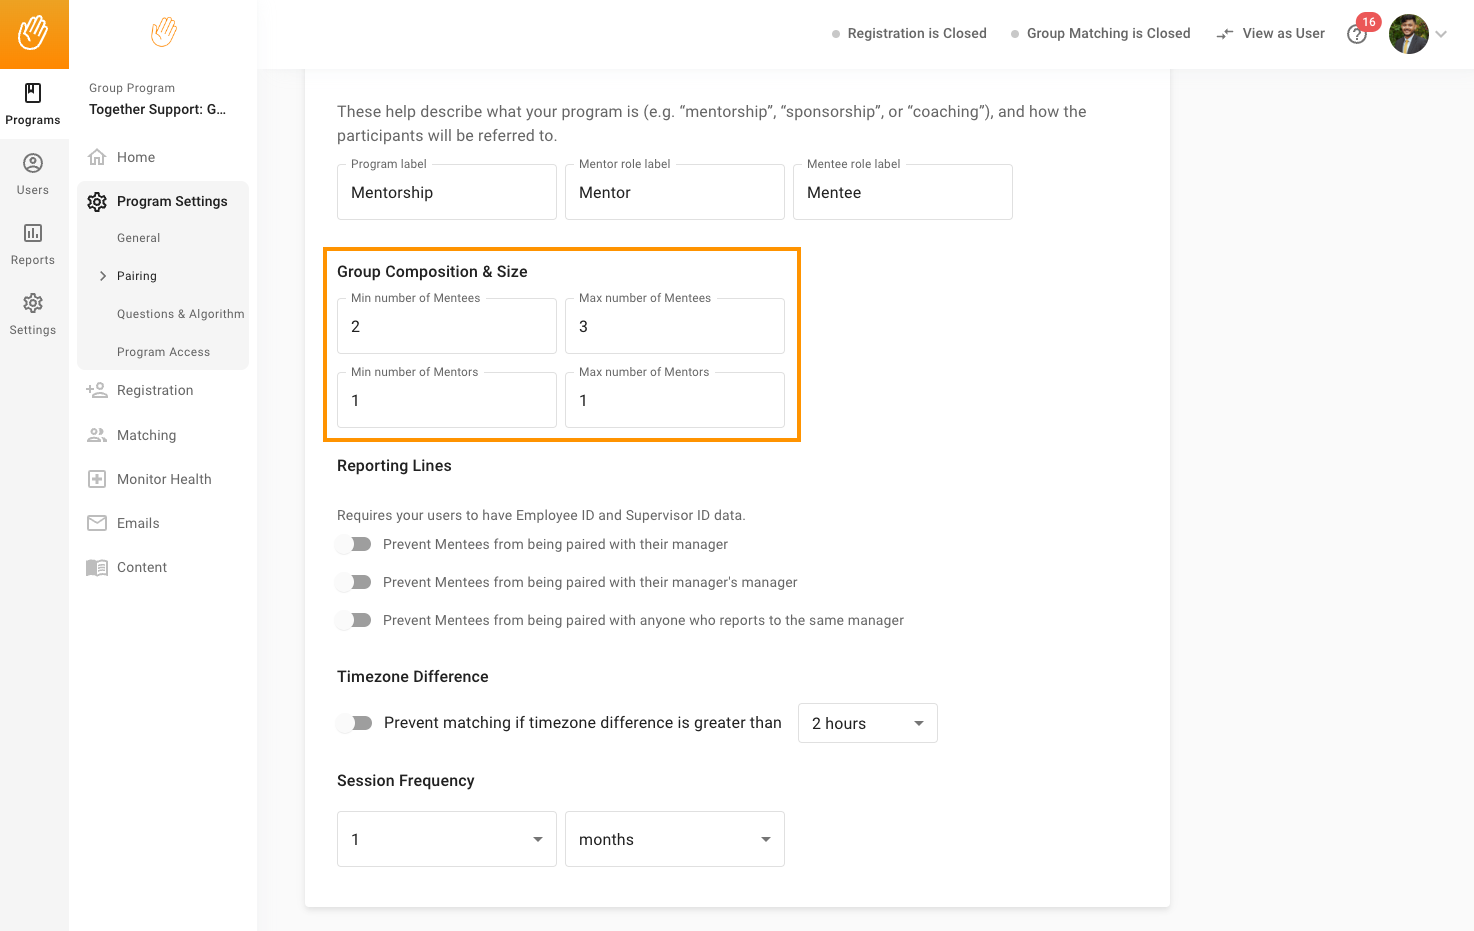The image size is (1474, 931).
Task: Click View as User link
Action: click(1284, 33)
